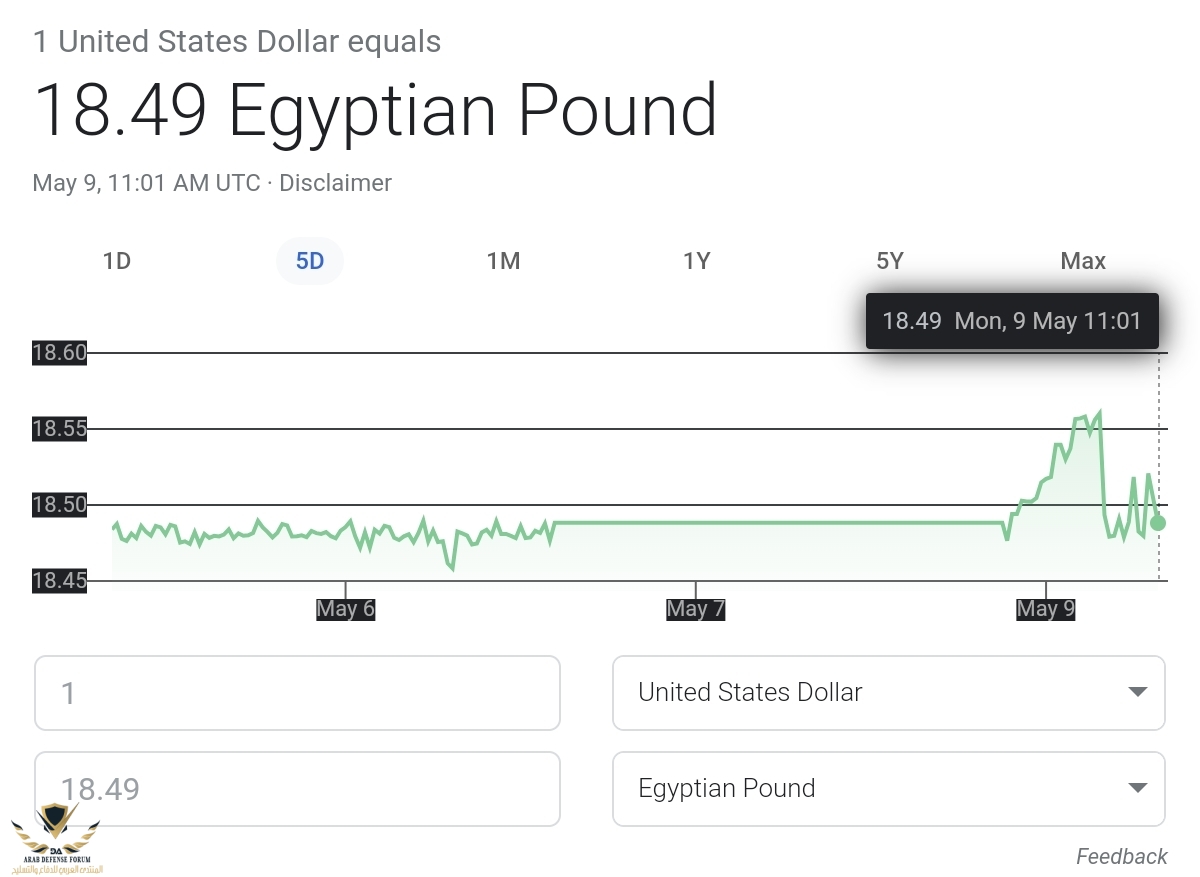
Task: Click the 18.45 axis label
Action: click(x=59, y=580)
